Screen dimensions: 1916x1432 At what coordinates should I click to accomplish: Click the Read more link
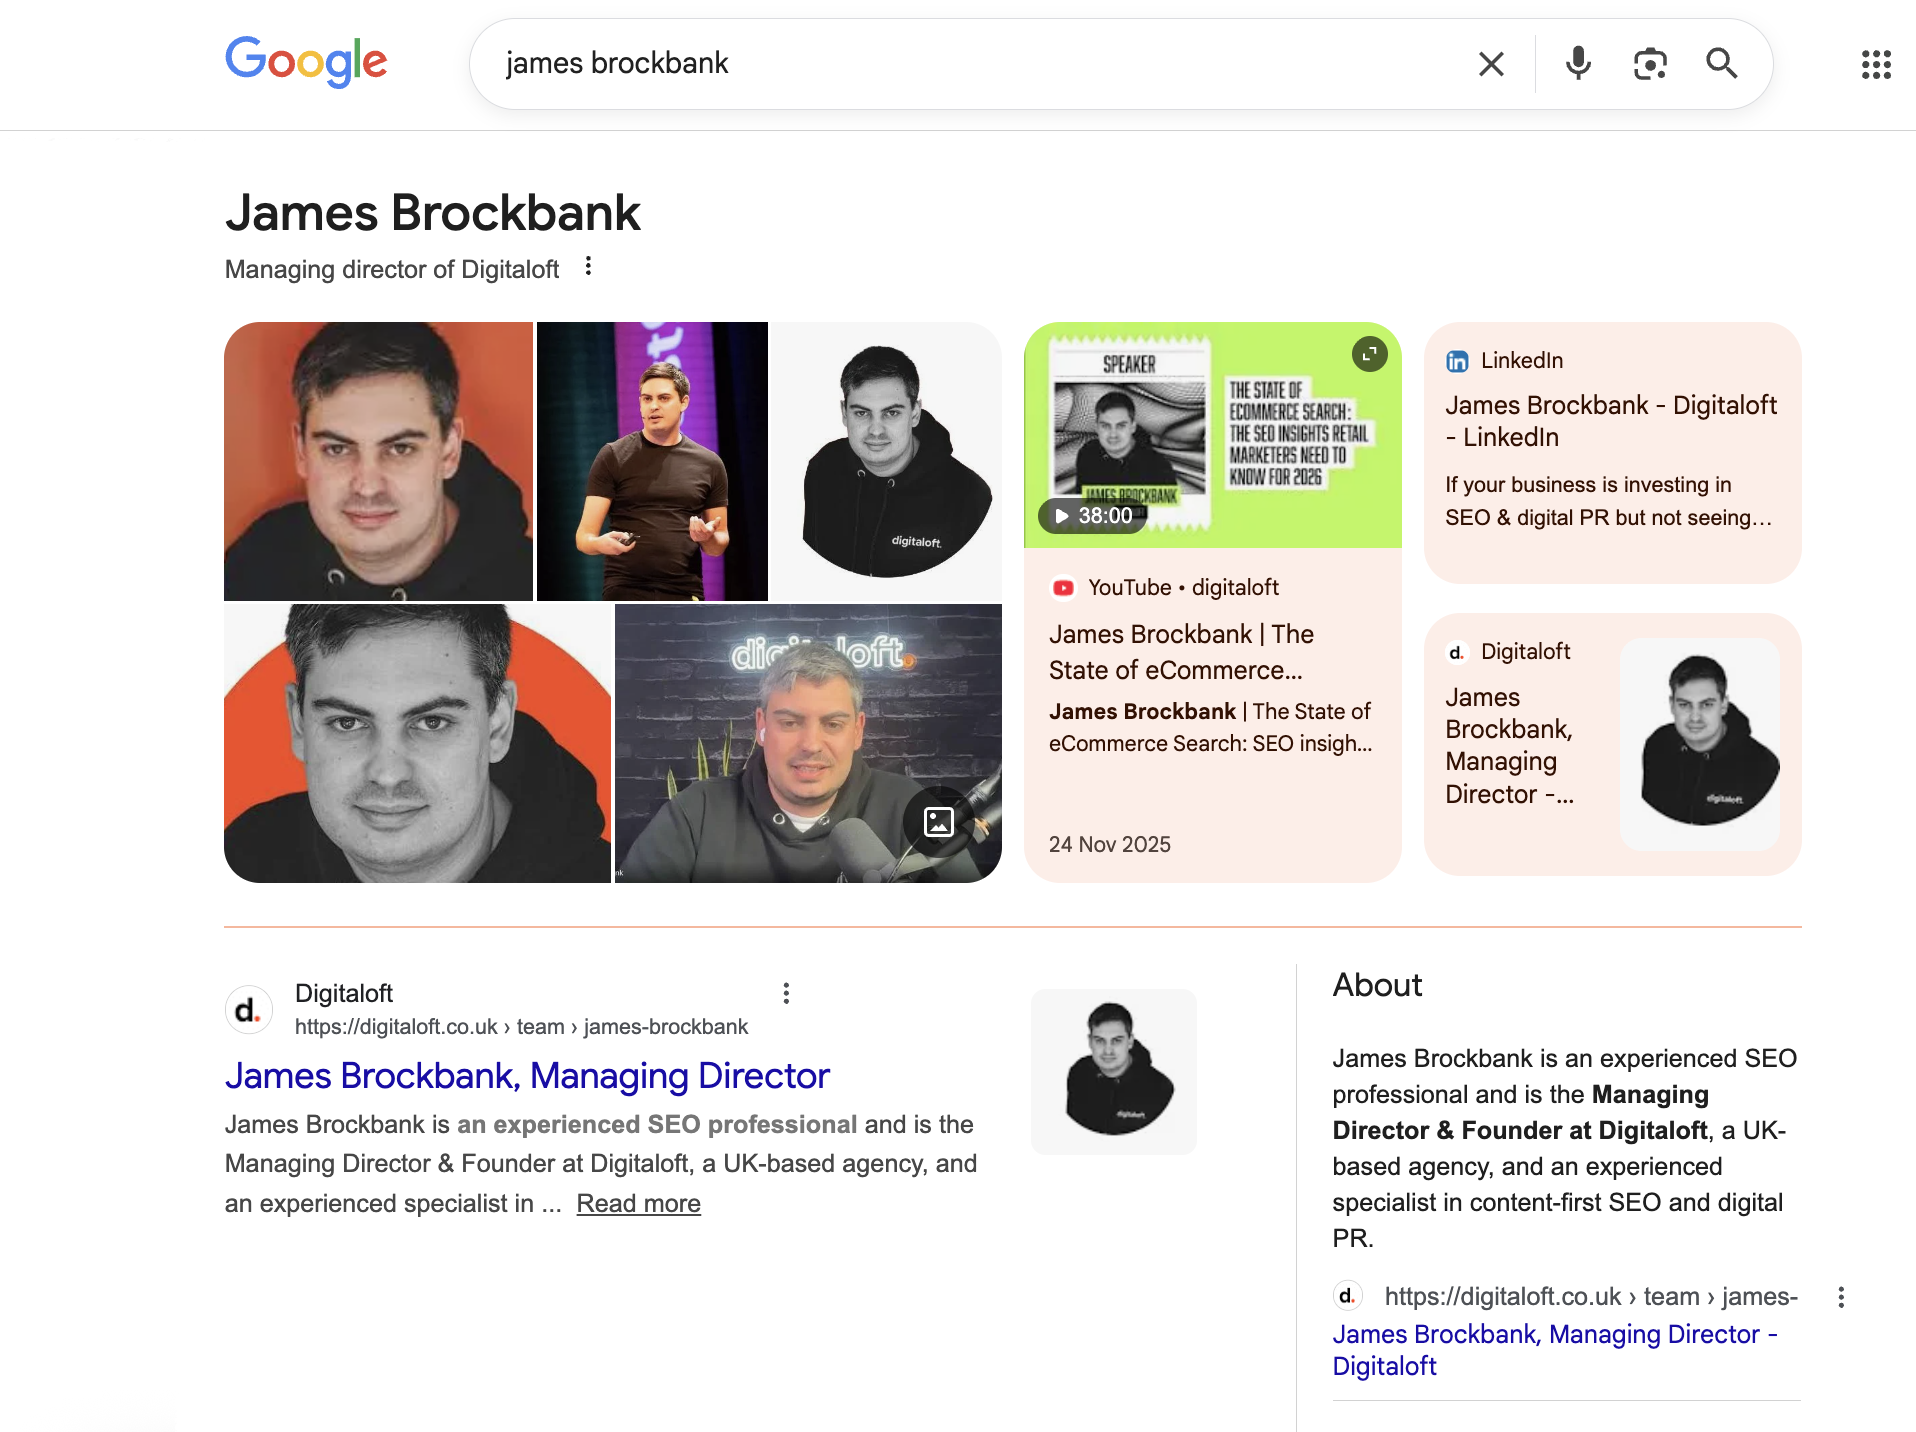(638, 1204)
